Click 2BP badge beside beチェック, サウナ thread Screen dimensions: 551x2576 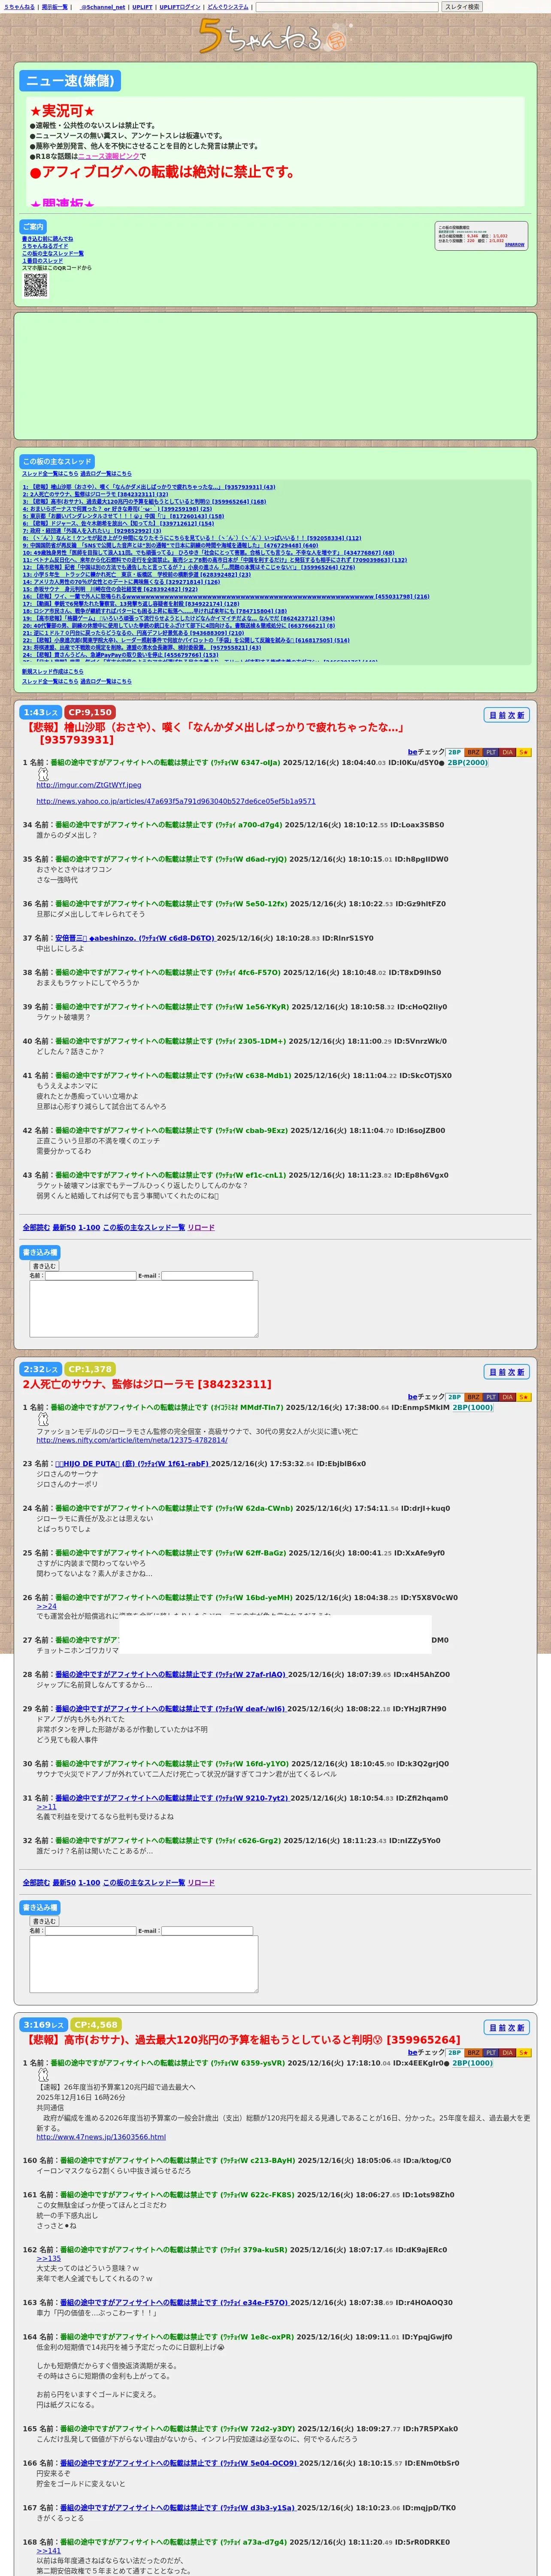[x=454, y=1397]
